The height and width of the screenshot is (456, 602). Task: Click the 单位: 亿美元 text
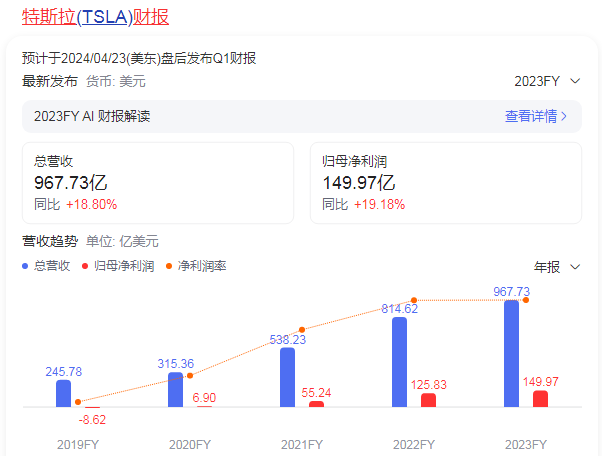(122, 241)
